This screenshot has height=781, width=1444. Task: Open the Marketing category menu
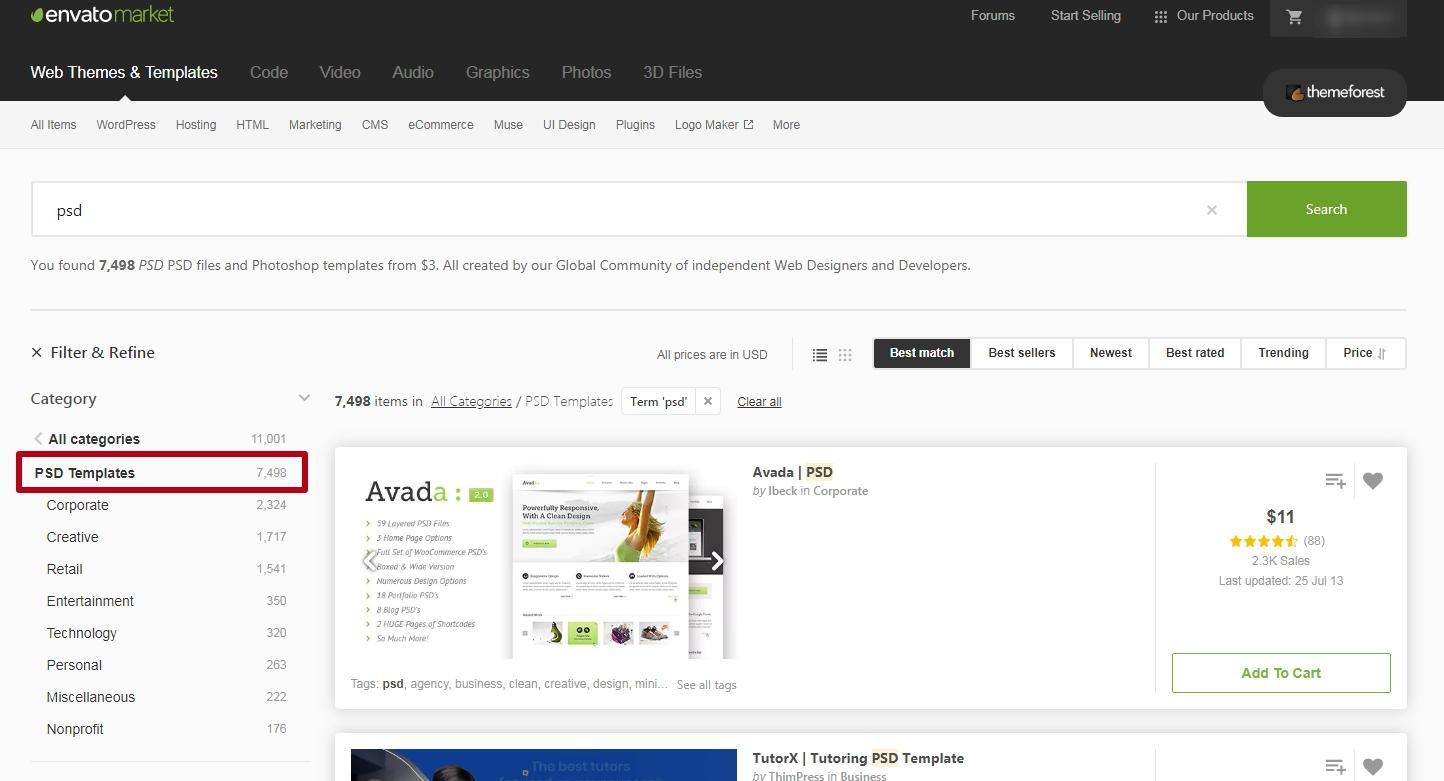pos(315,125)
